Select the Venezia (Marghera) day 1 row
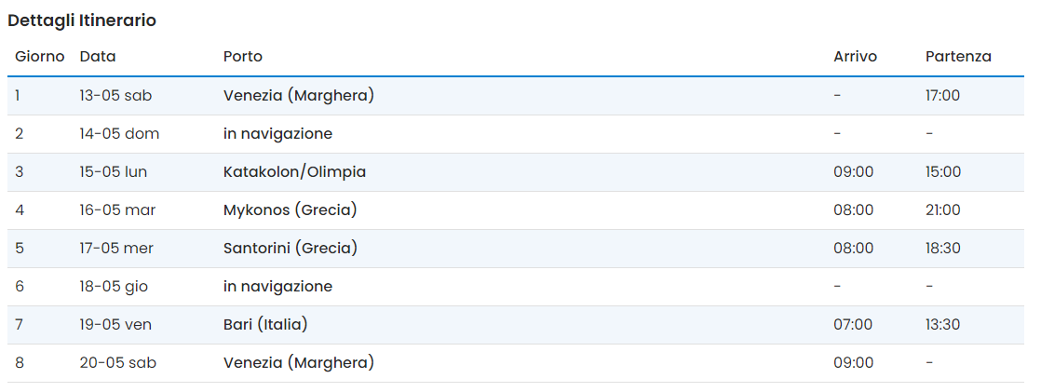 [x=516, y=96]
